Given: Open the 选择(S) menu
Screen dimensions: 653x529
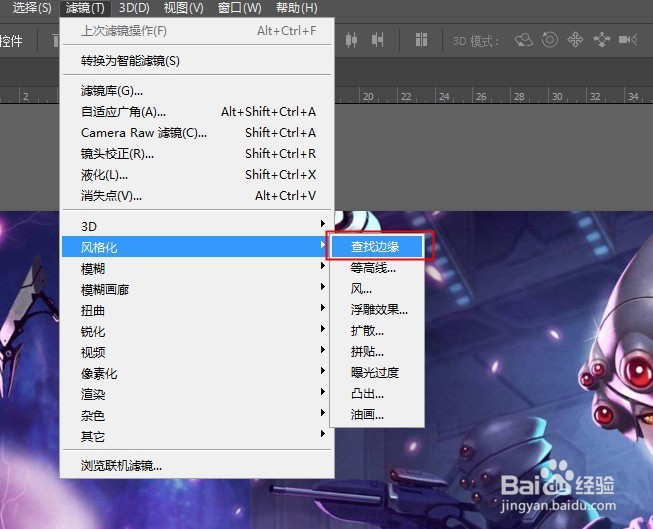Looking at the screenshot, I should click(32, 7).
